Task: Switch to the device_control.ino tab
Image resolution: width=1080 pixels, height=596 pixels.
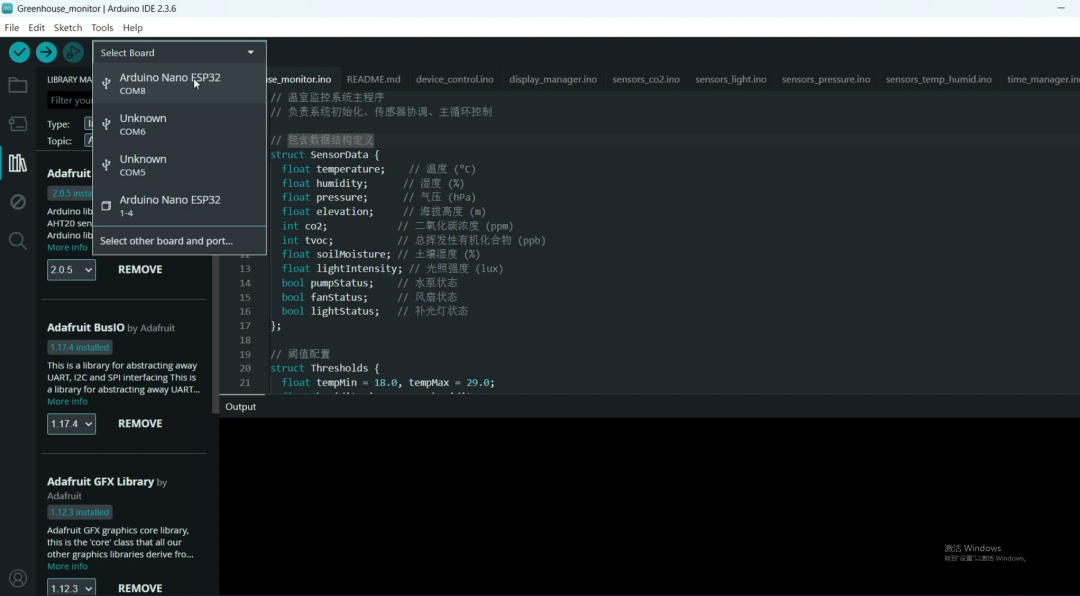Action: (x=455, y=79)
